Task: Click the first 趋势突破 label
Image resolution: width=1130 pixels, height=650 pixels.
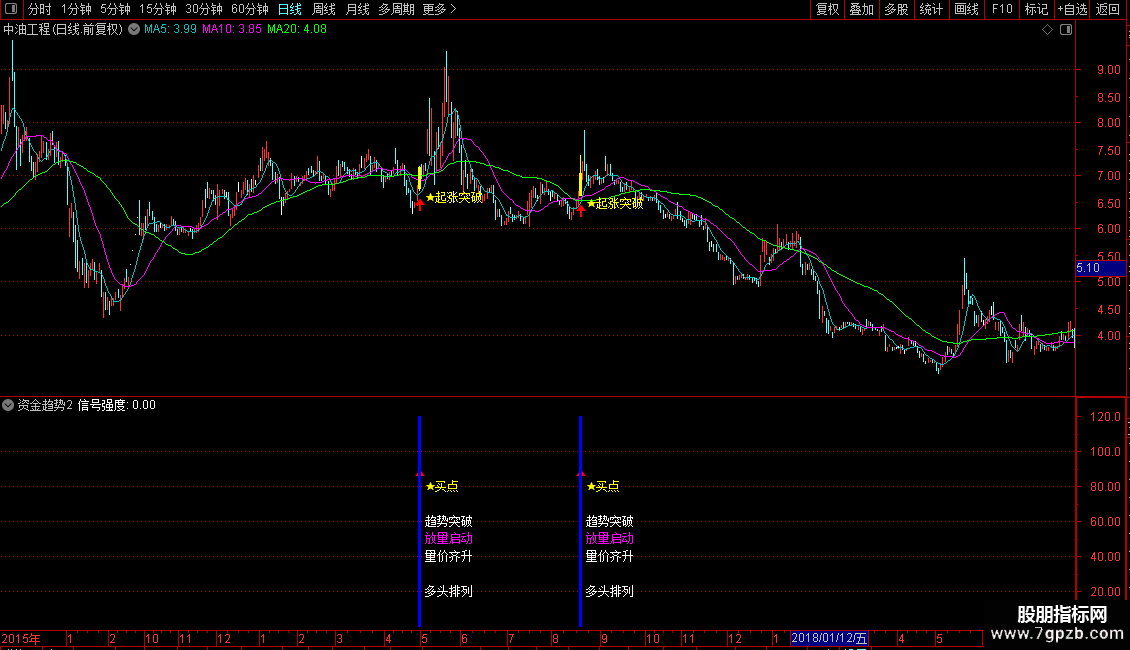Action: 448,521
